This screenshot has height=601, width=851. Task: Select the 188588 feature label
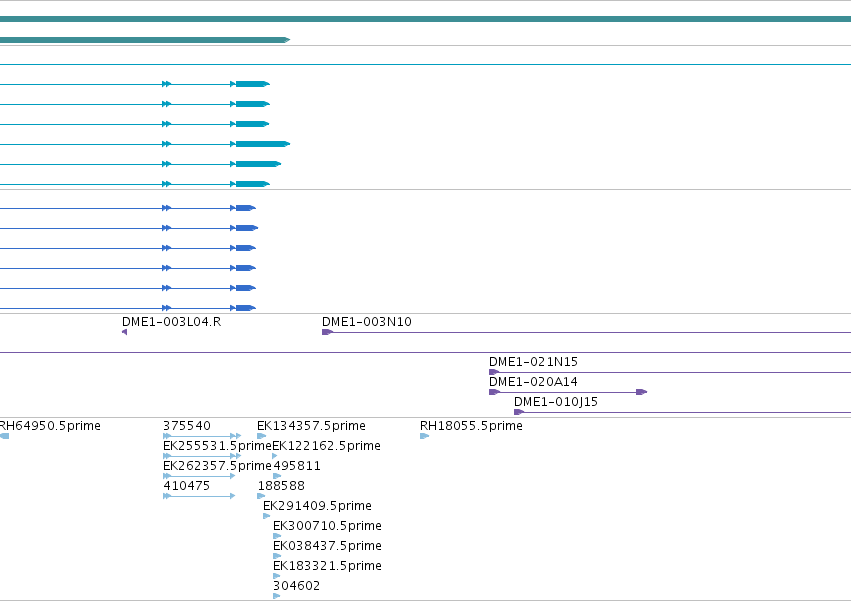pos(282,486)
